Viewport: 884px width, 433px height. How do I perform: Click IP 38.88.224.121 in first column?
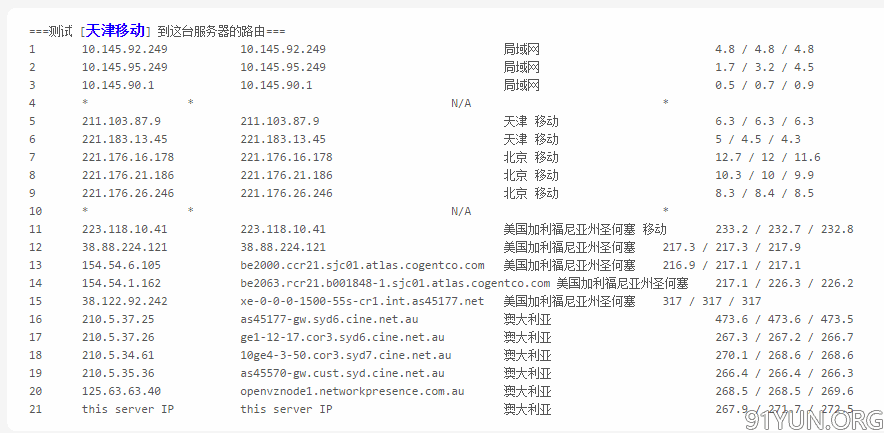click(x=125, y=248)
